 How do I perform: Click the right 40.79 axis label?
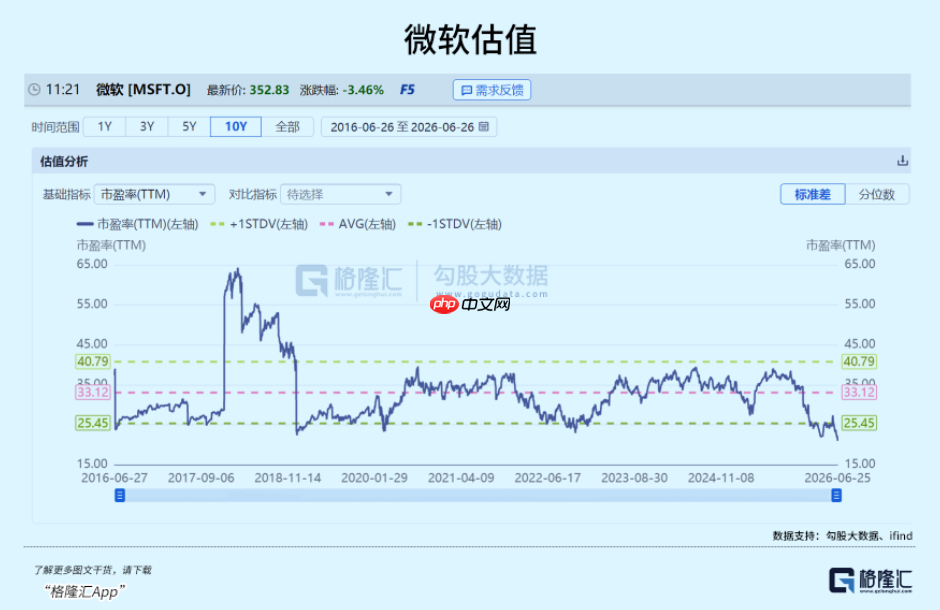(x=859, y=361)
